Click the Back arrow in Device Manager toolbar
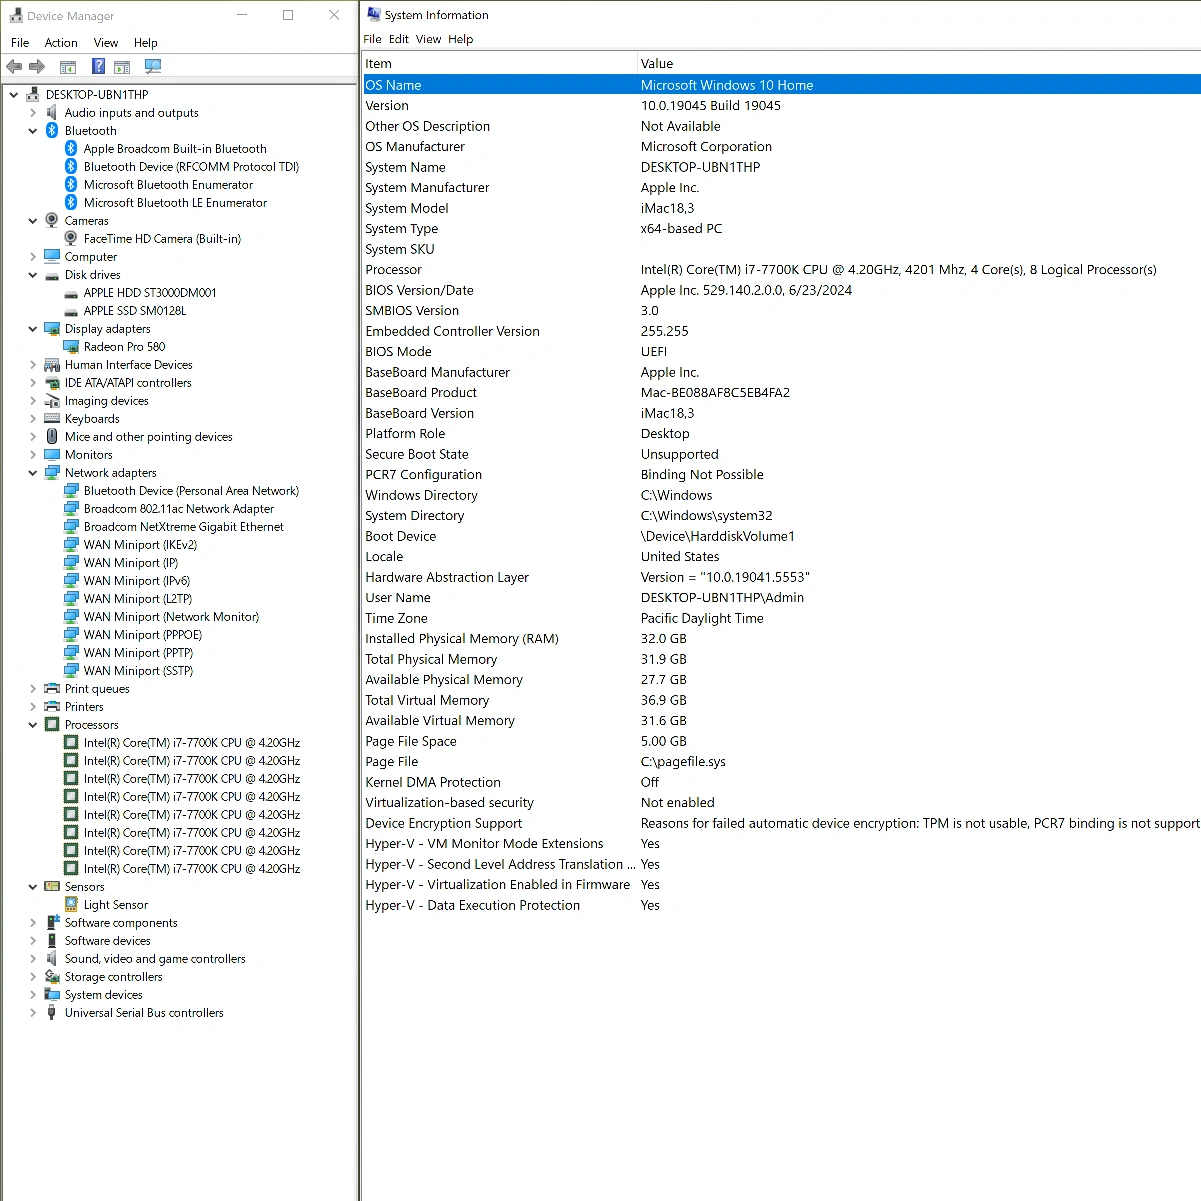1201x1201 pixels. [14, 67]
